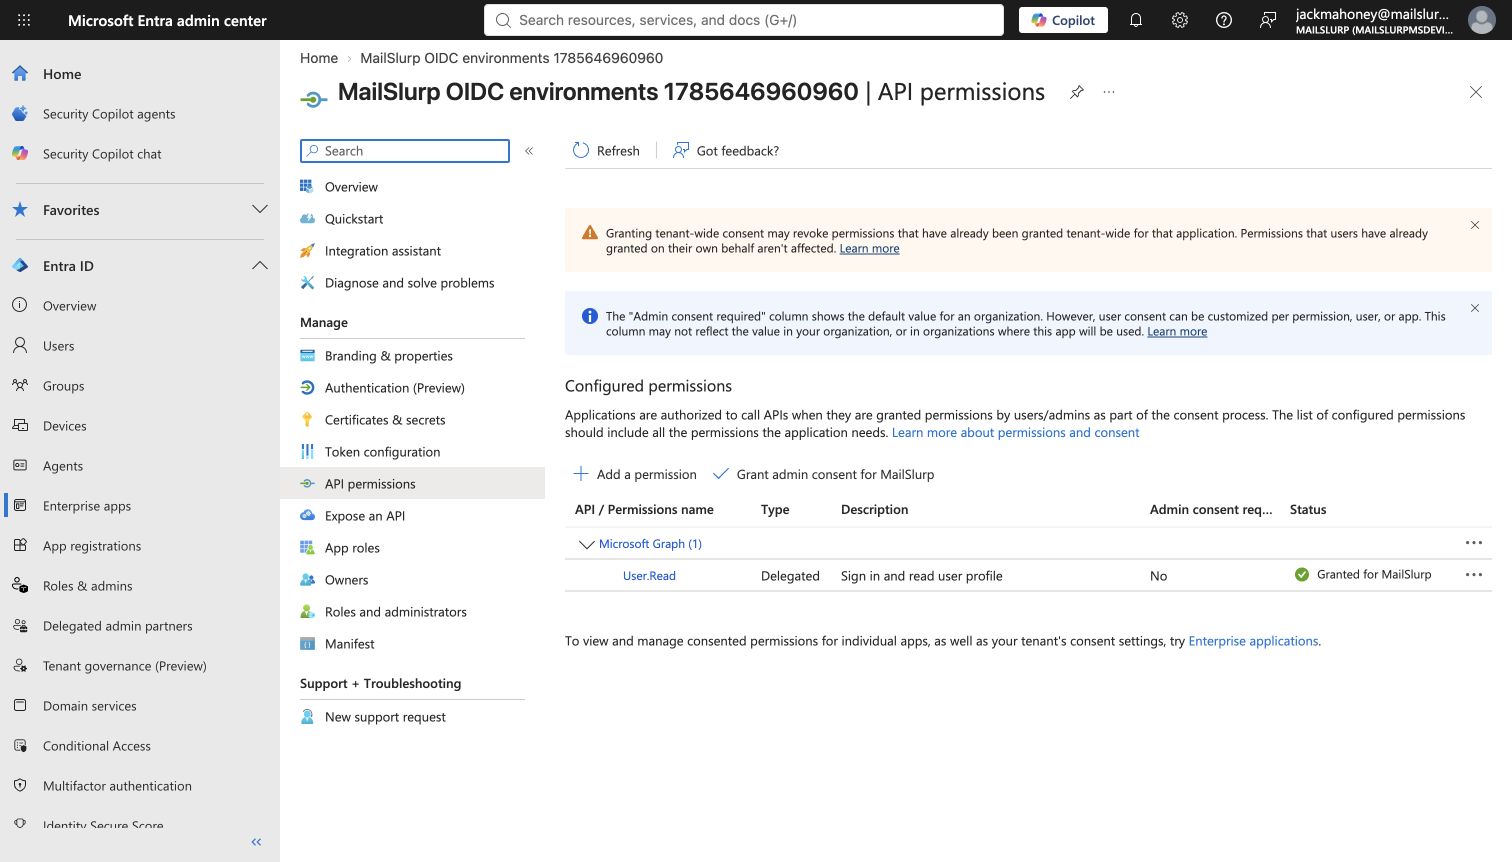Click Grant admin consent for MailSlurp
The image size is (1512, 862).
click(x=823, y=474)
